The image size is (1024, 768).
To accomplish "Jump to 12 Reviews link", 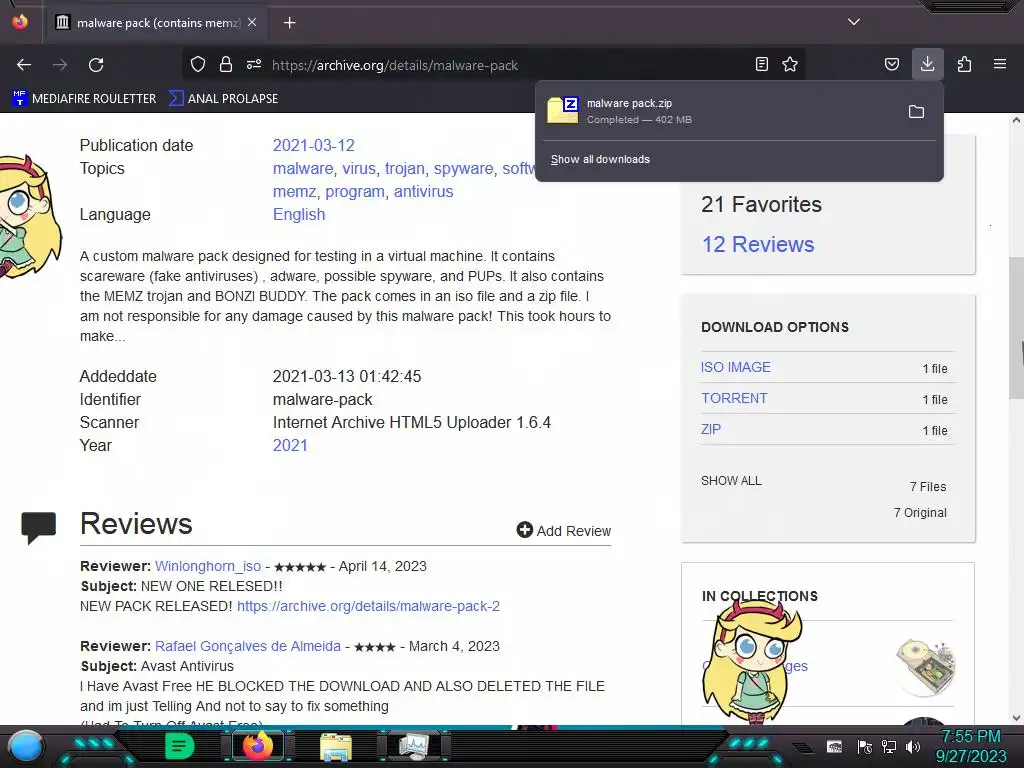I will pyautogui.click(x=758, y=244).
